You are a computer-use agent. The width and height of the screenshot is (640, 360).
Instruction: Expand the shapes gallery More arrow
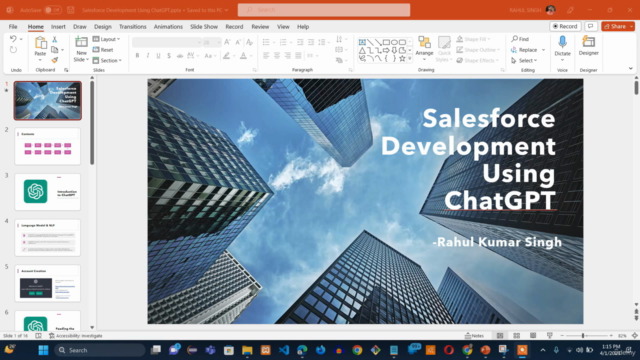pyautogui.click(x=410, y=59)
